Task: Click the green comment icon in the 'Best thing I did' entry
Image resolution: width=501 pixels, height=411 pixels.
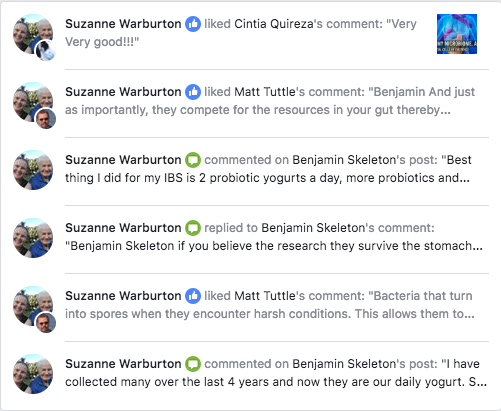Action: click(x=193, y=160)
